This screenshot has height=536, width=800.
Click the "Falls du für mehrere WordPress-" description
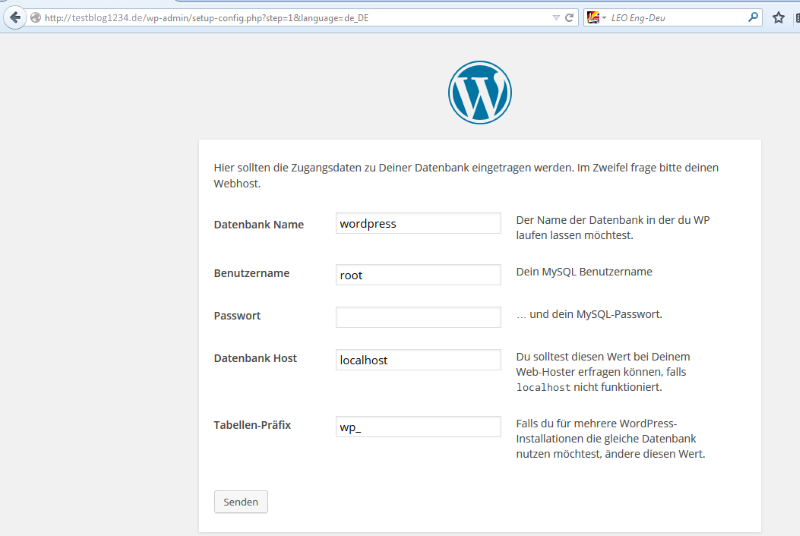click(x=611, y=439)
